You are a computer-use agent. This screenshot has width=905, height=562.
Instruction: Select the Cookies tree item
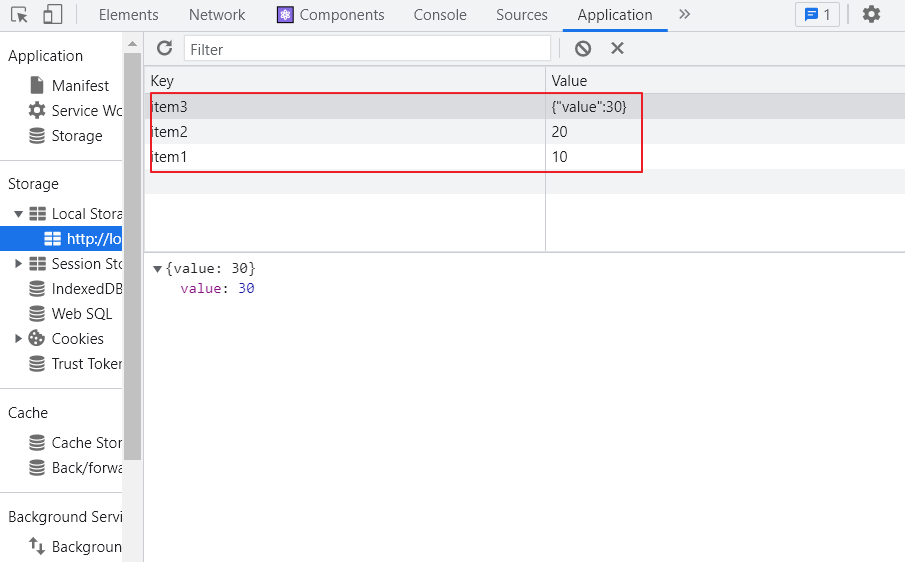[66, 339]
